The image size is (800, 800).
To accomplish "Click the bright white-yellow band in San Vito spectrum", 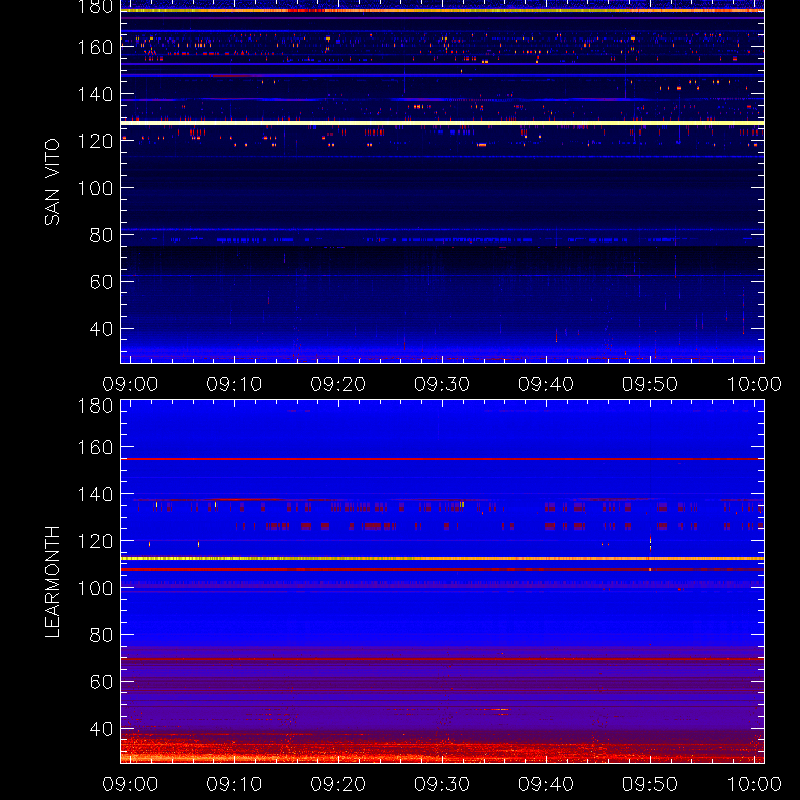I will (442, 123).
